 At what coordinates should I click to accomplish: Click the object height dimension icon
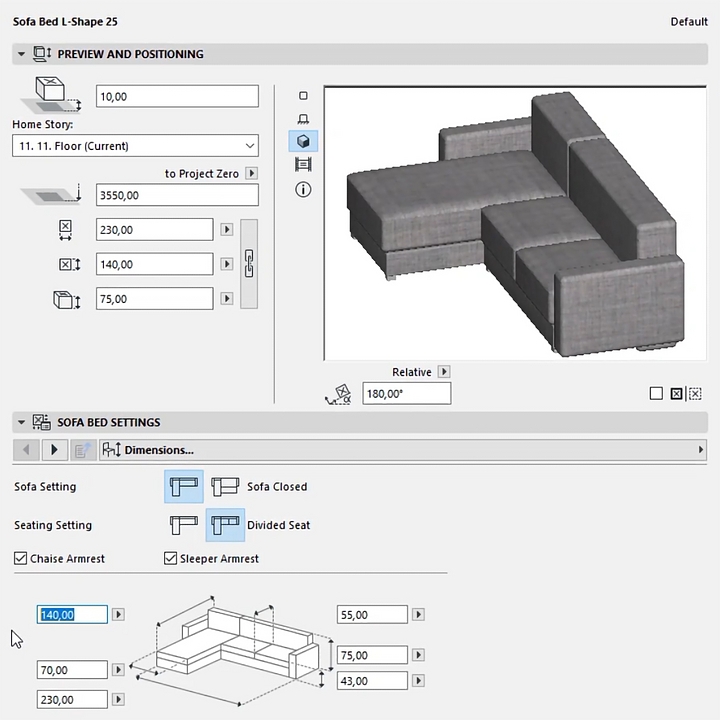[x=67, y=300]
